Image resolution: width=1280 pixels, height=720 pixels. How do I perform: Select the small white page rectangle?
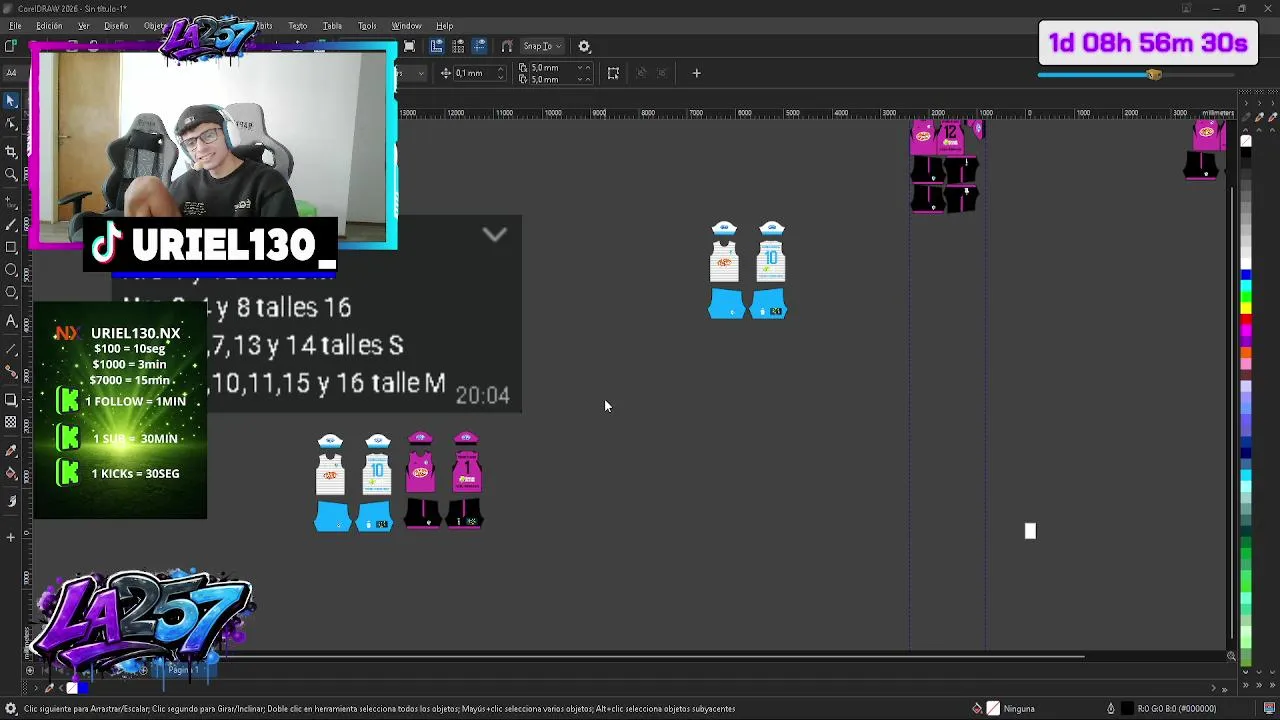click(1030, 531)
